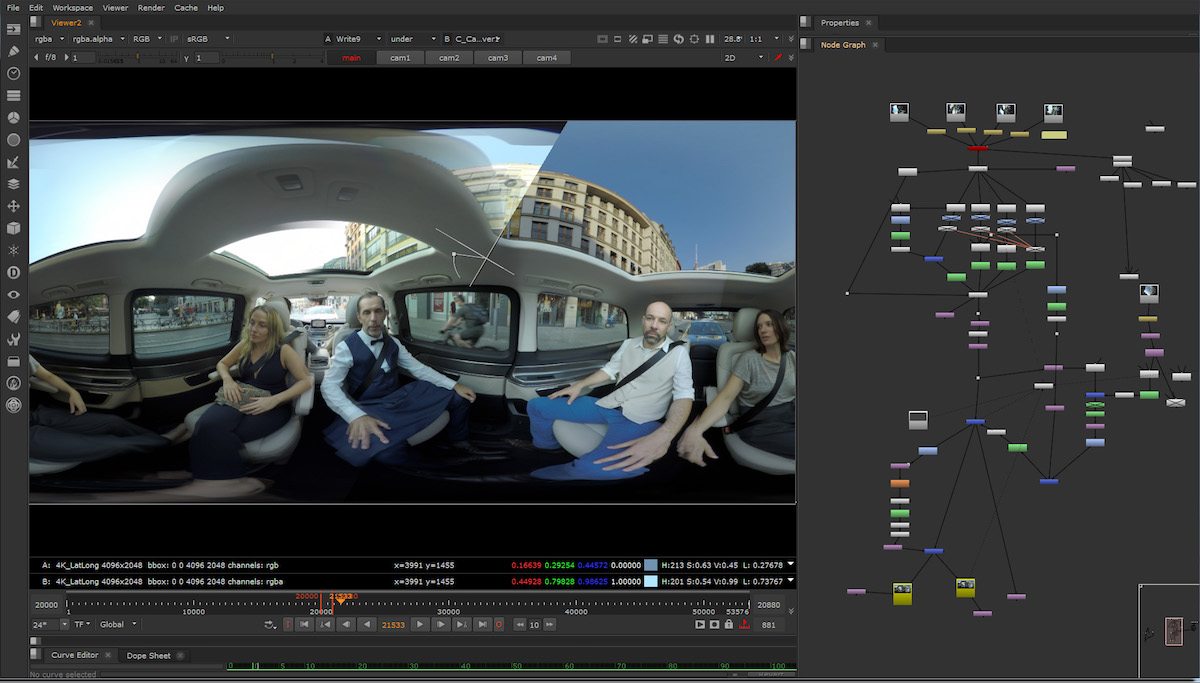Open the Render menu

[151, 8]
